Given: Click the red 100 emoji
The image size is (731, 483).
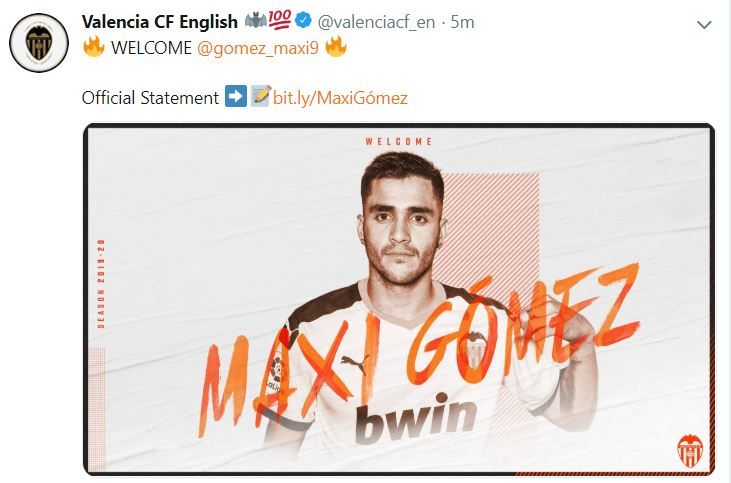Looking at the screenshot, I should (x=280, y=20).
